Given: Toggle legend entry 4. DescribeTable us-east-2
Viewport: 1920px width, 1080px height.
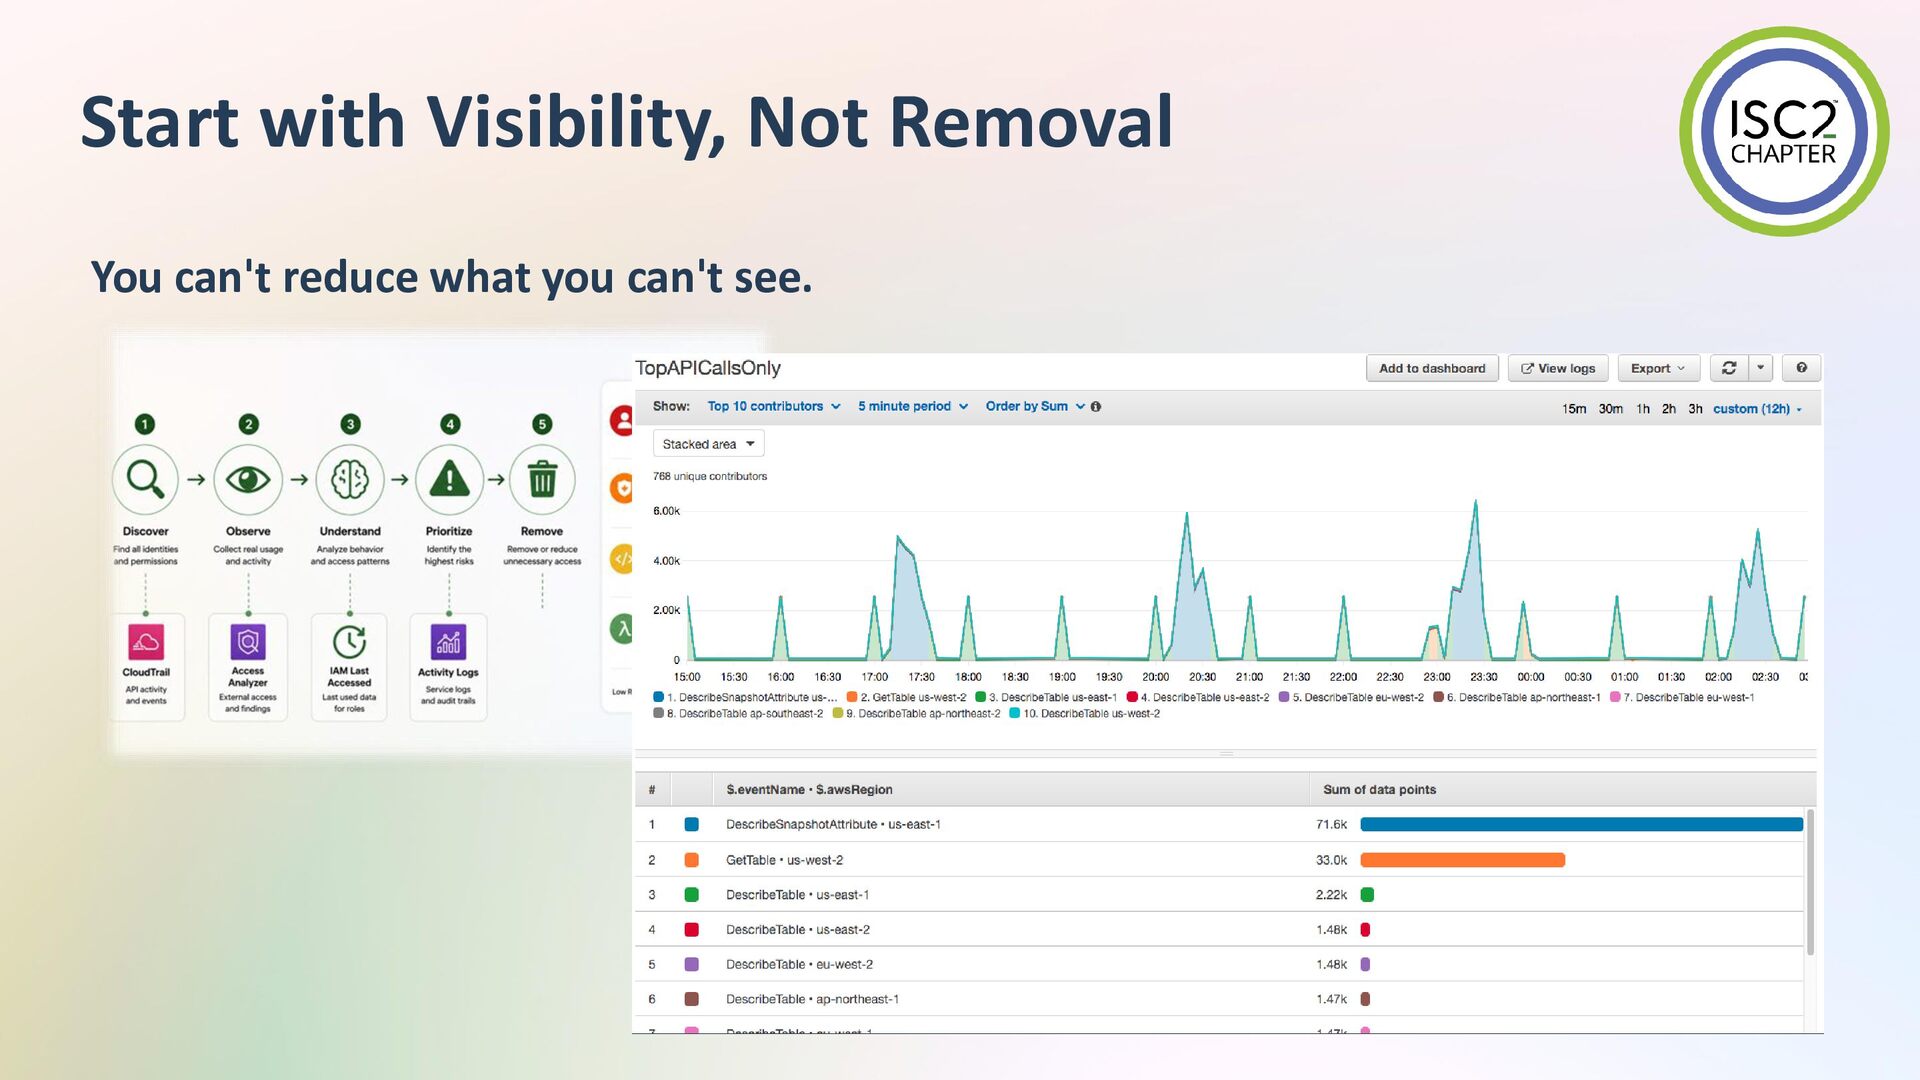Looking at the screenshot, I should pos(1198,698).
